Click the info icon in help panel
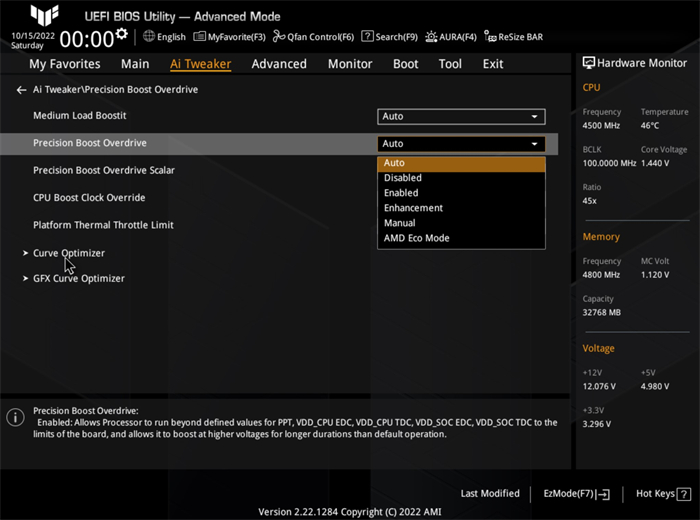The height and width of the screenshot is (520, 700). pos(16,418)
